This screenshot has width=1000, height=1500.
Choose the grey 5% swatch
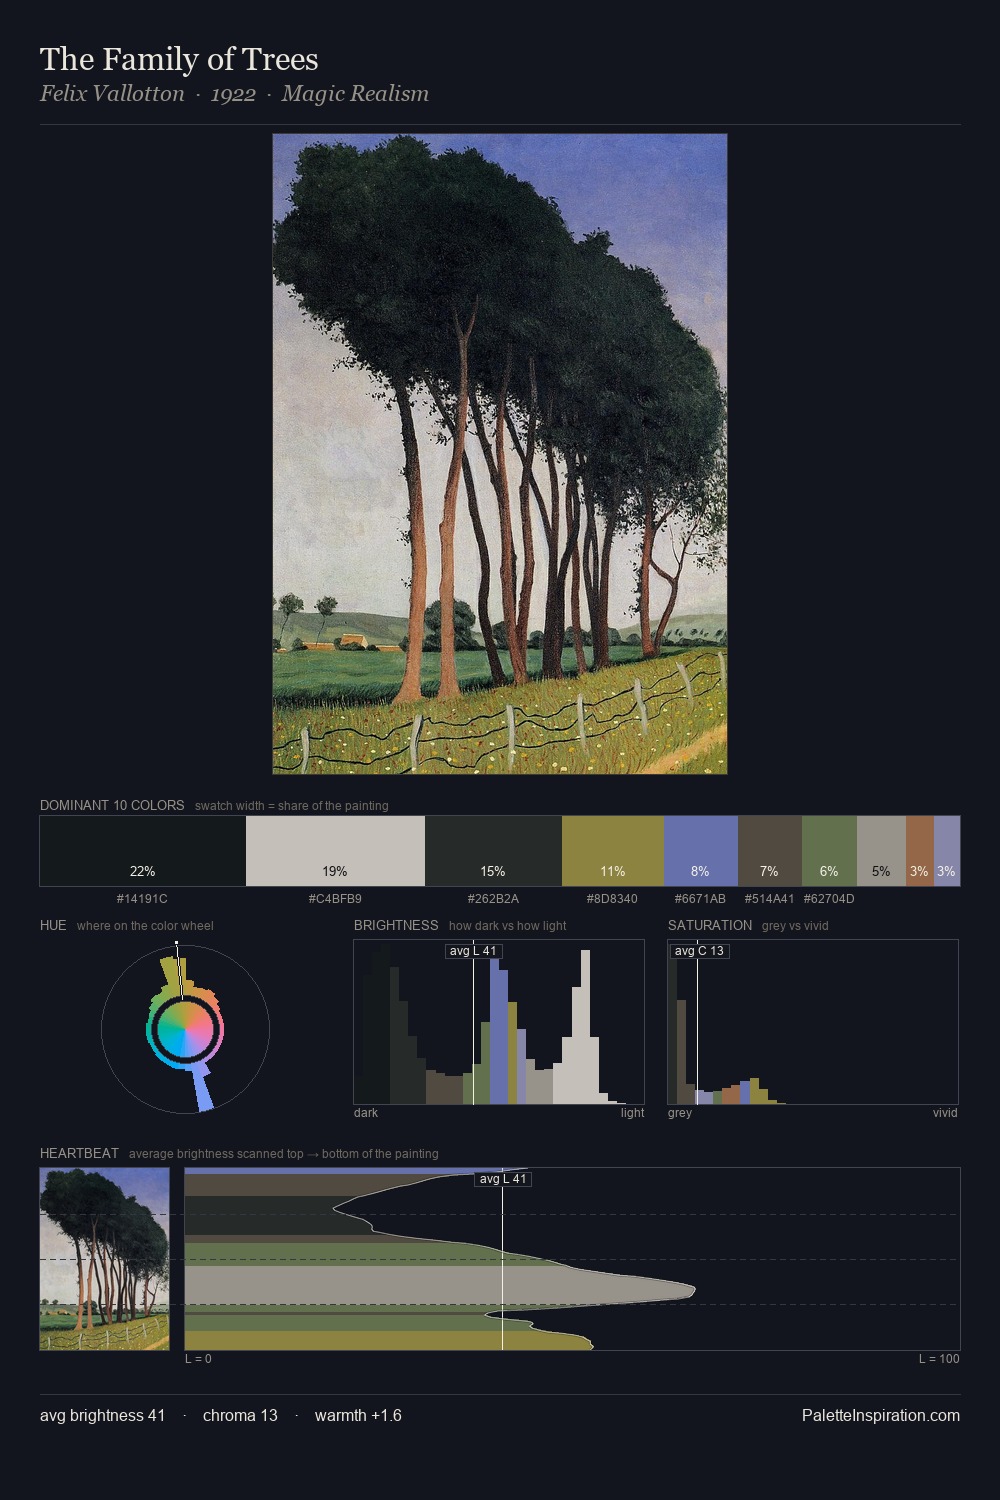coord(881,851)
